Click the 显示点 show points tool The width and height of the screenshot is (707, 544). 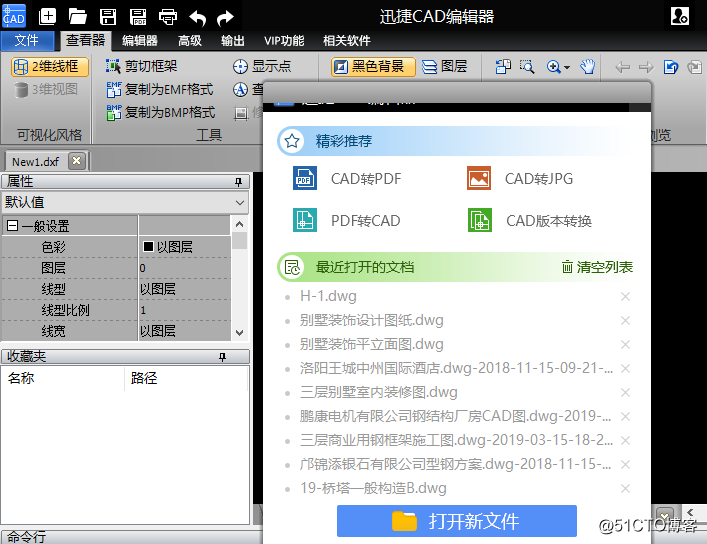coord(262,66)
